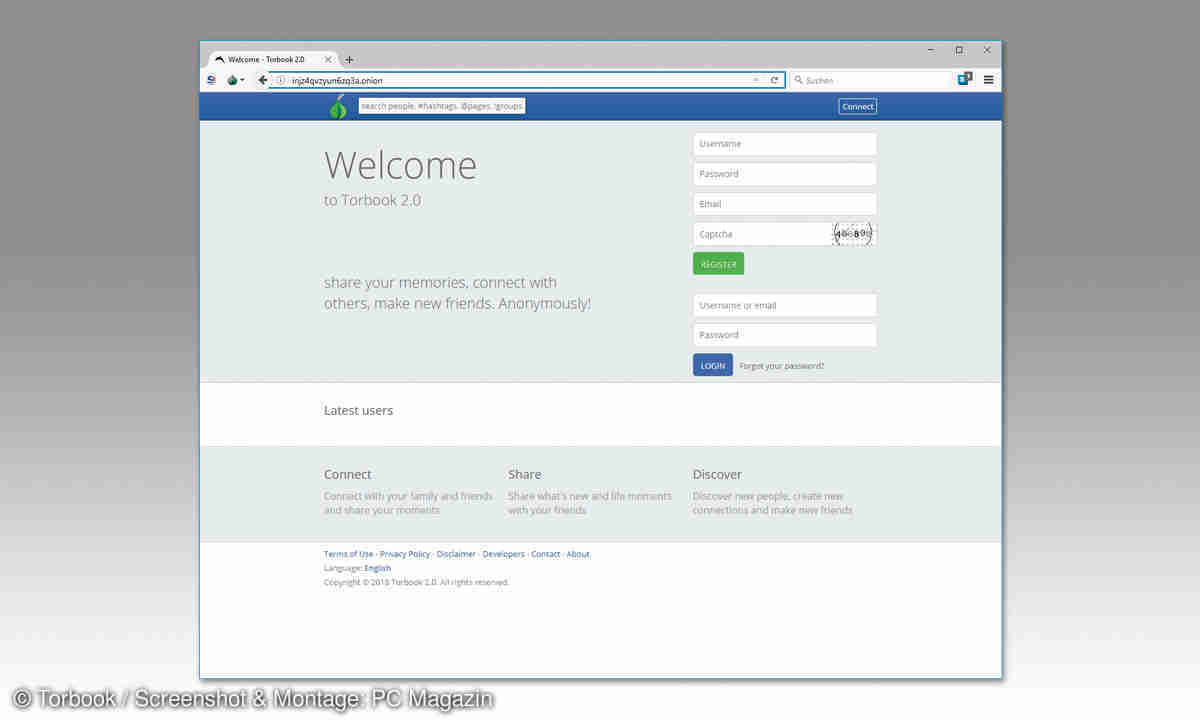Change language via the English link
The image size is (1200, 720).
coord(377,568)
